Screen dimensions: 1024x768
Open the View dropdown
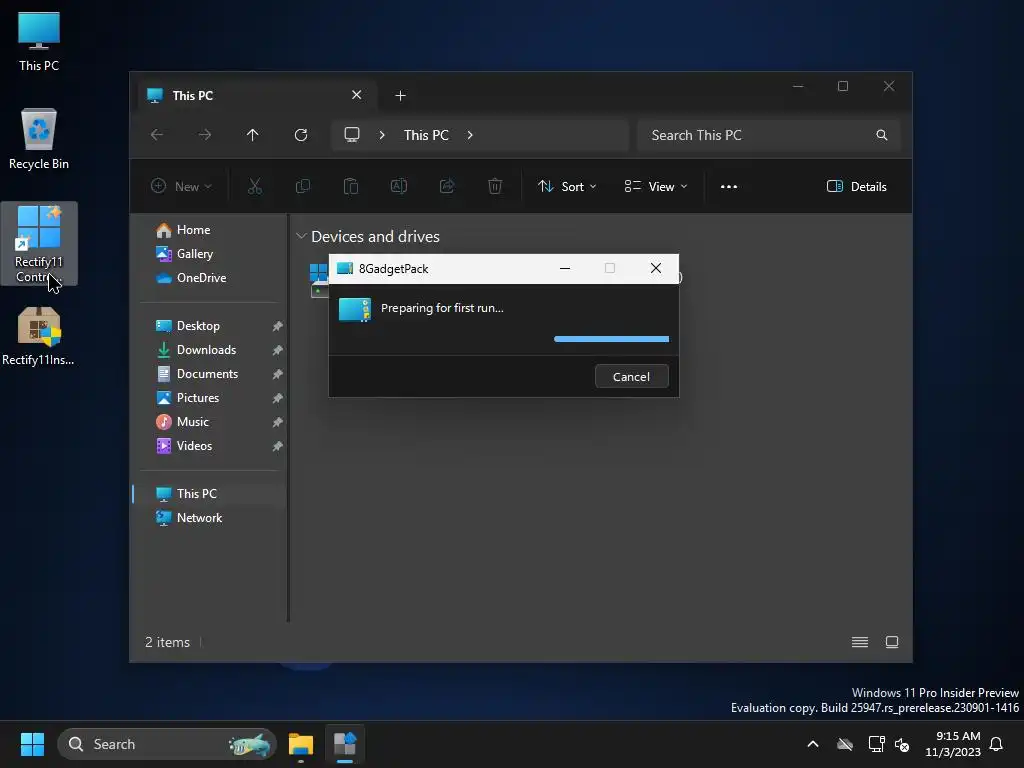coord(656,187)
